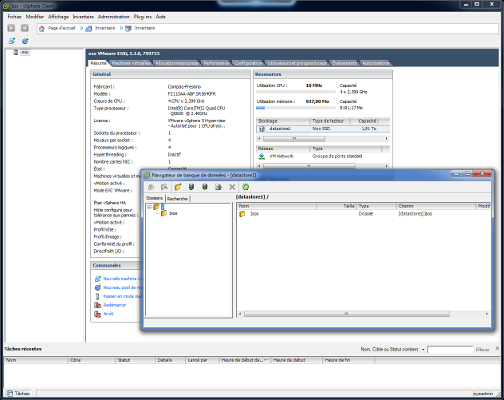This screenshot has width=504, height=400.
Task: Click the Redémarrer link
Action: [115, 305]
